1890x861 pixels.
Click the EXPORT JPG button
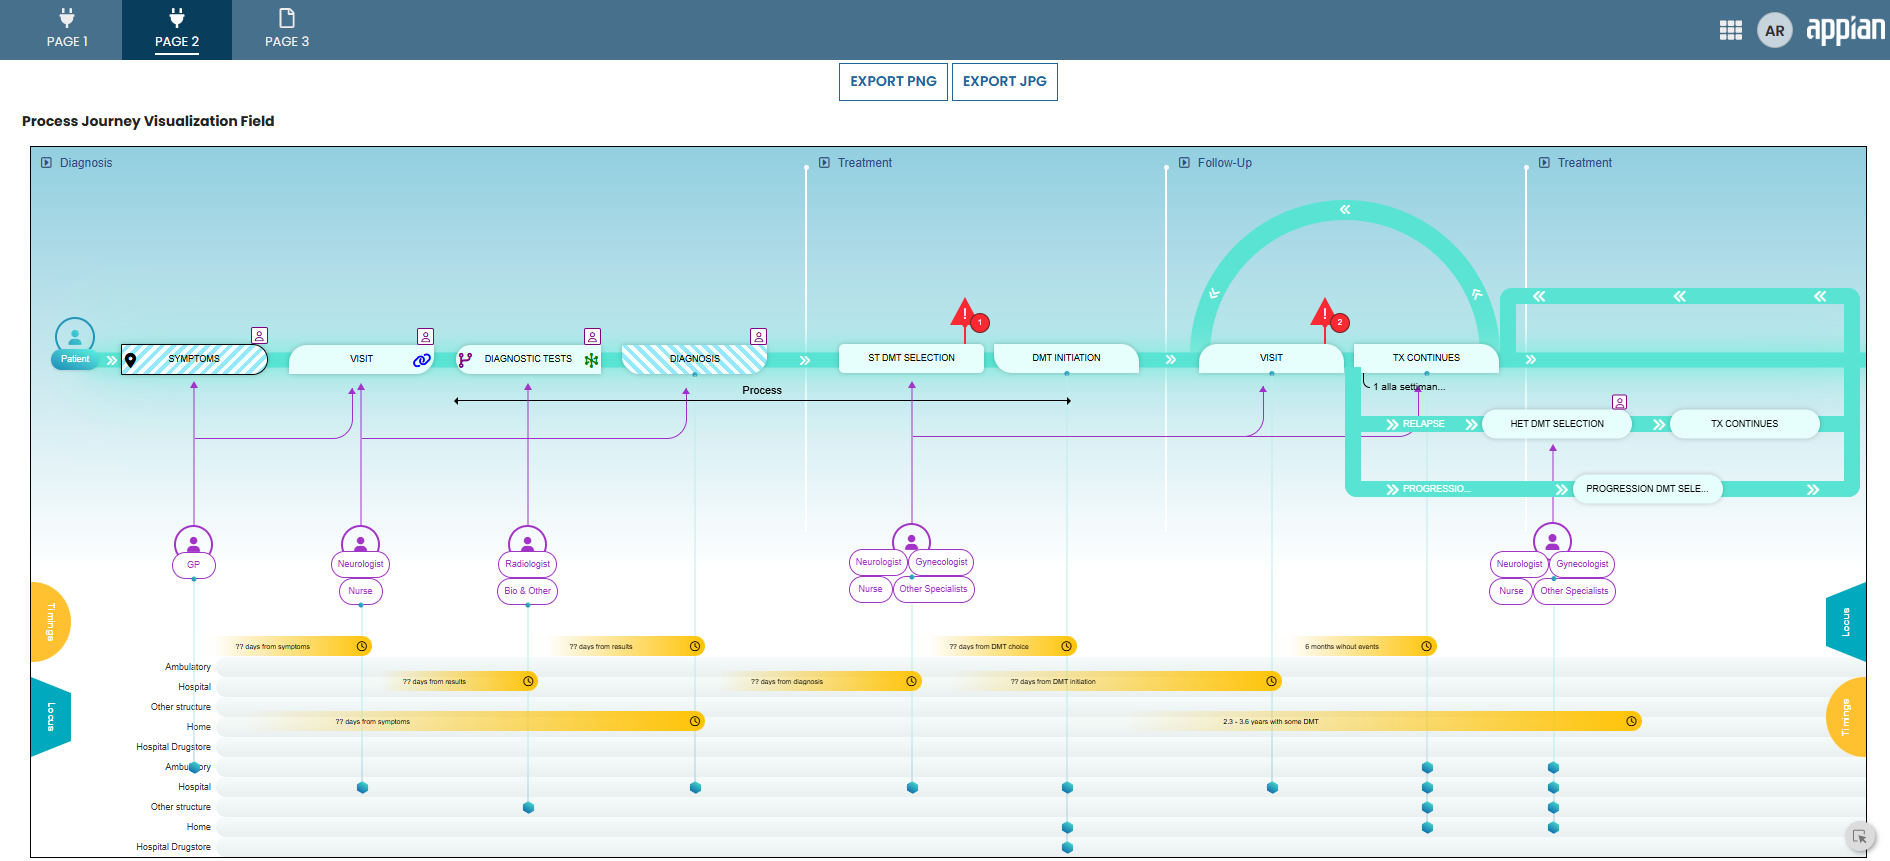tap(1004, 82)
